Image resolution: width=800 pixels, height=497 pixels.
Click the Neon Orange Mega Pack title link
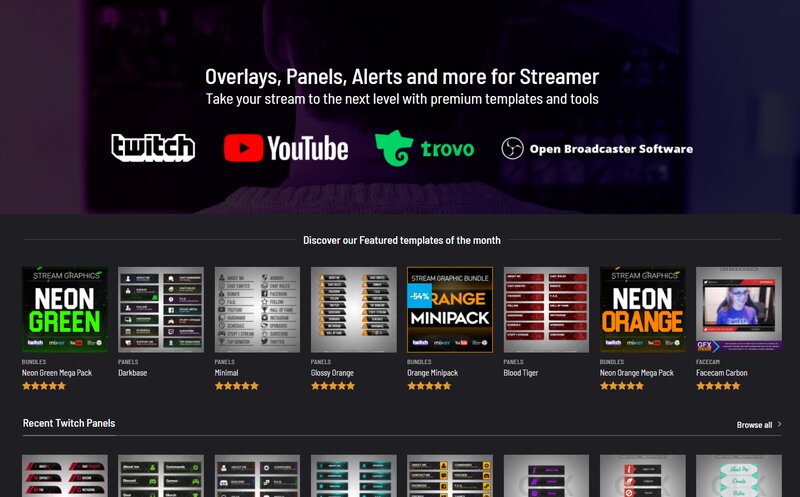coord(637,373)
